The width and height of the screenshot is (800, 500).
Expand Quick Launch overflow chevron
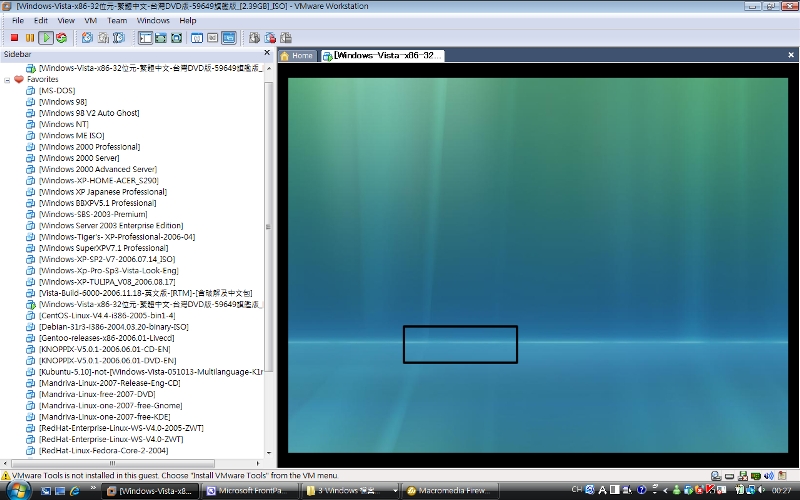[x=93, y=489]
